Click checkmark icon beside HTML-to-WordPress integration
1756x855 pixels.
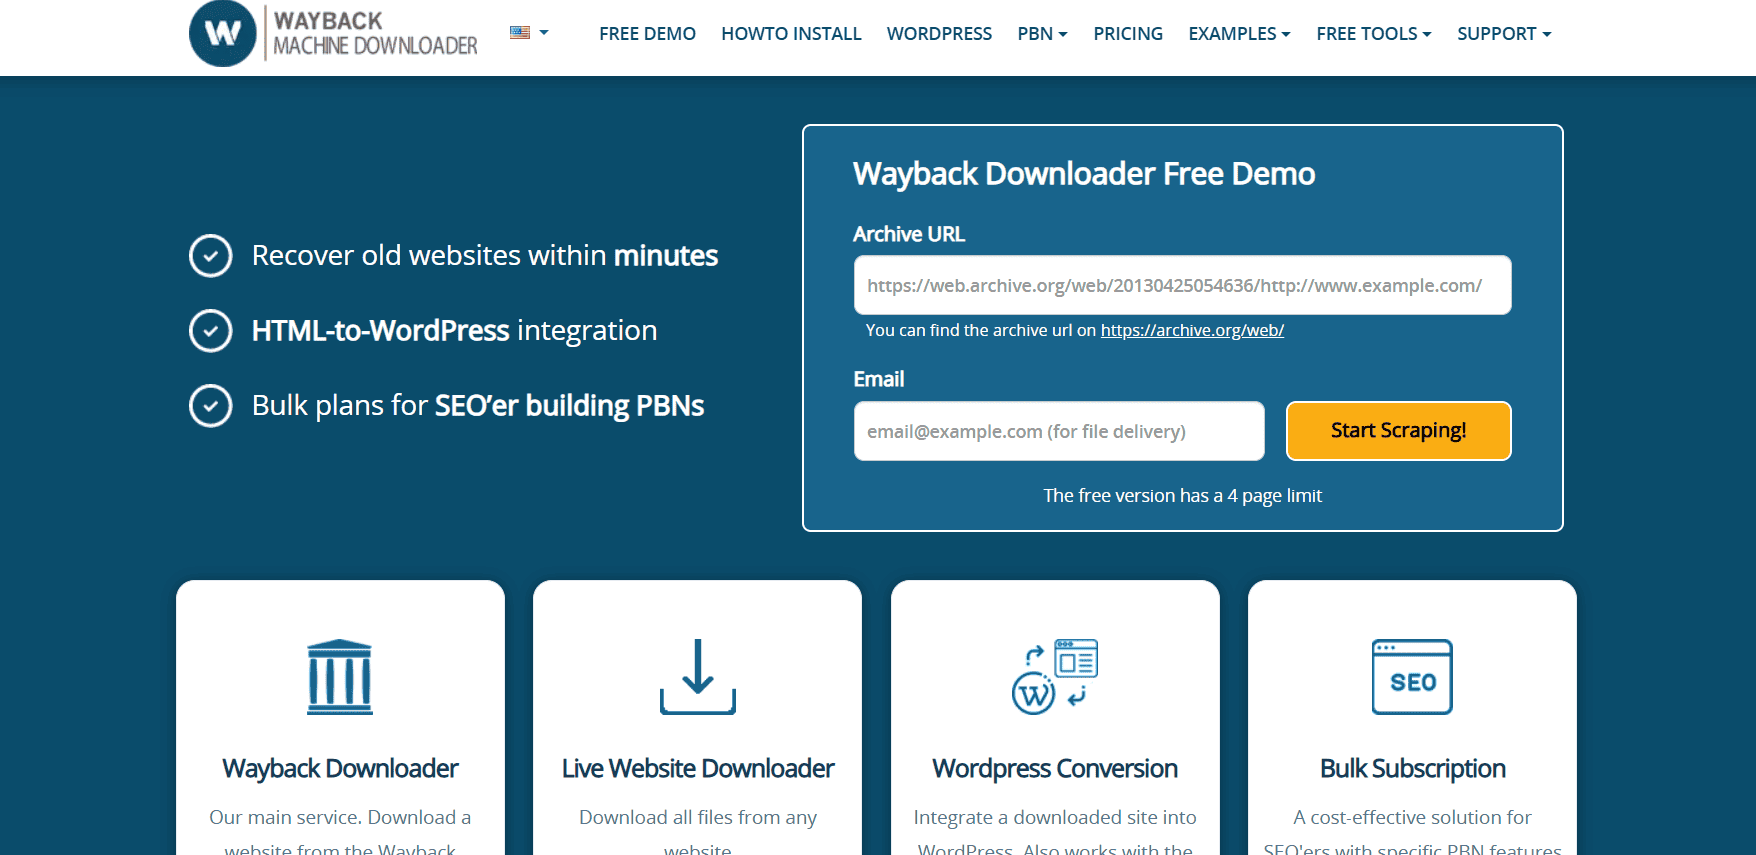pyautogui.click(x=211, y=331)
